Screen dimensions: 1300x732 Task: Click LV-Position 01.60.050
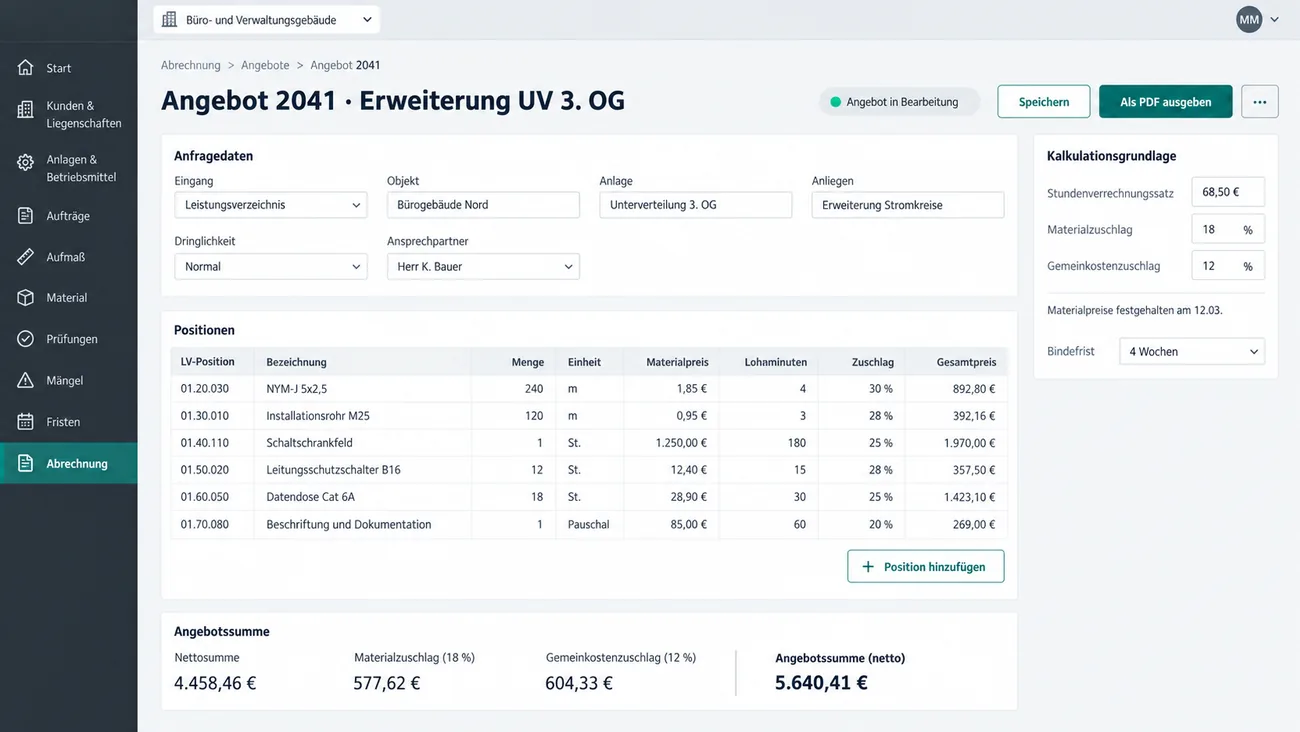pyautogui.click(x=205, y=497)
